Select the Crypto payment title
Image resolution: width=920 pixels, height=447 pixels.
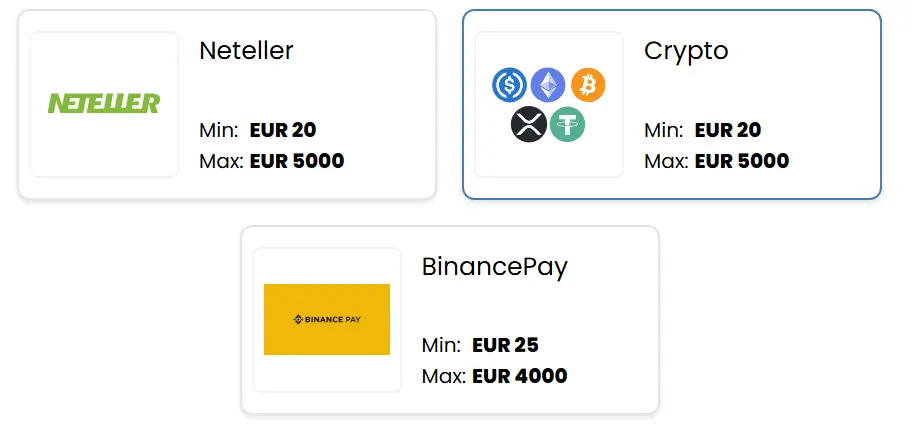point(686,50)
